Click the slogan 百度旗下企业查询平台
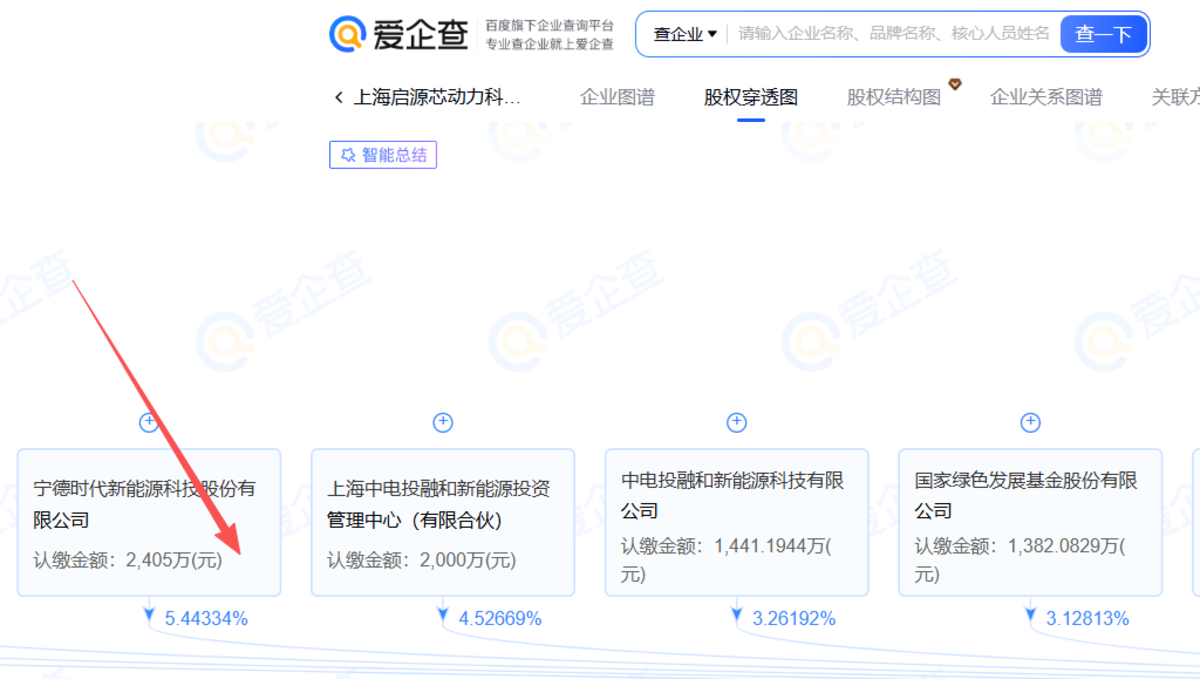Screen dimensions: 1200x679 point(550,25)
